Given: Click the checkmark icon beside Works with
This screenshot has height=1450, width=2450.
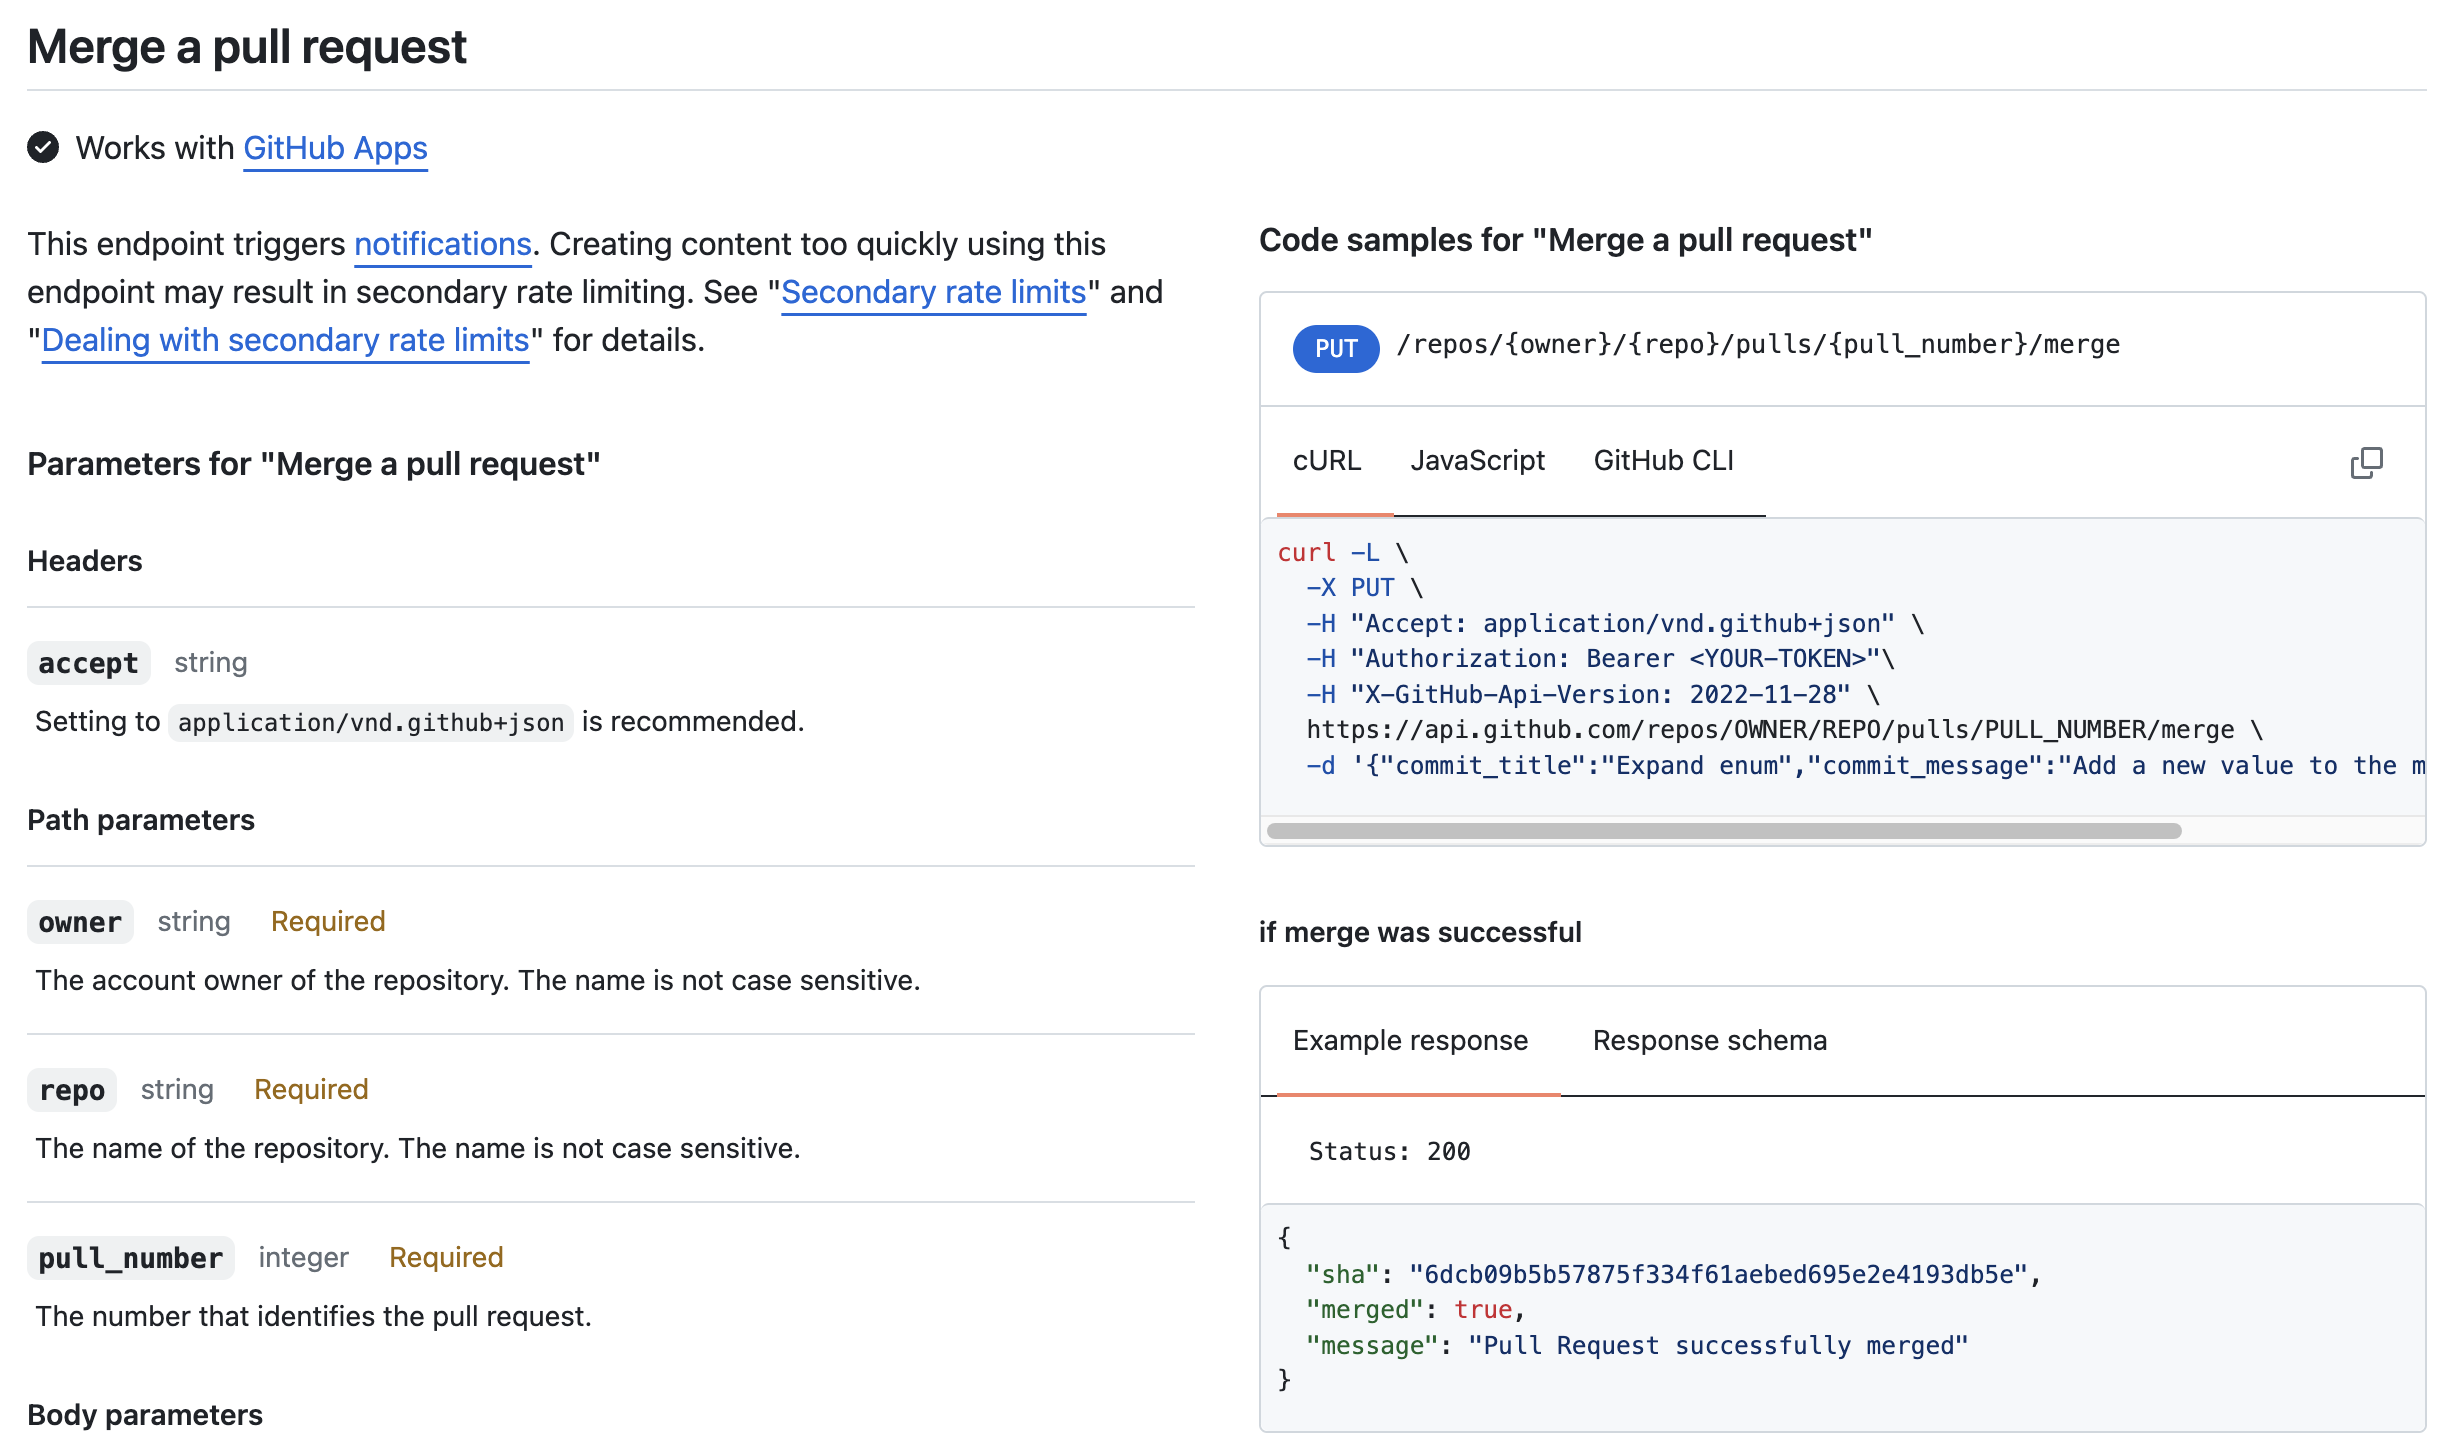Looking at the screenshot, I should point(43,148).
